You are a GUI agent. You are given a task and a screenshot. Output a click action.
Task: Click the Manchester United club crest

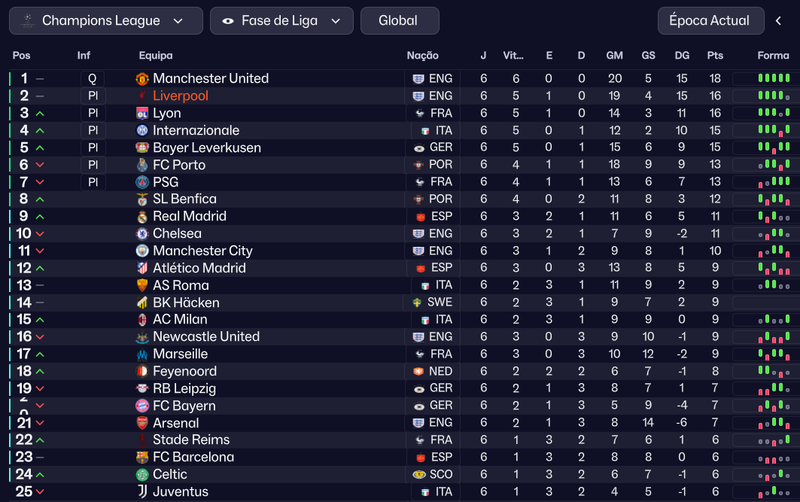pos(142,79)
